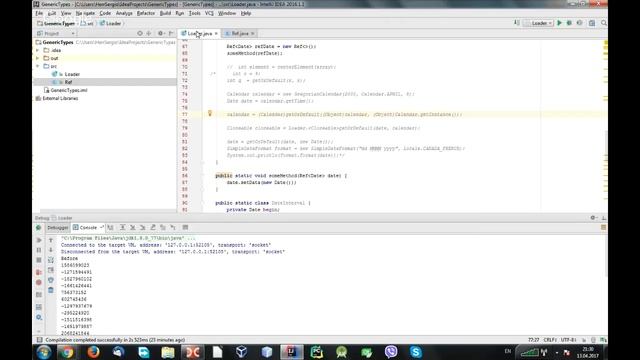Open Viber from taskbar

(x=391, y=352)
